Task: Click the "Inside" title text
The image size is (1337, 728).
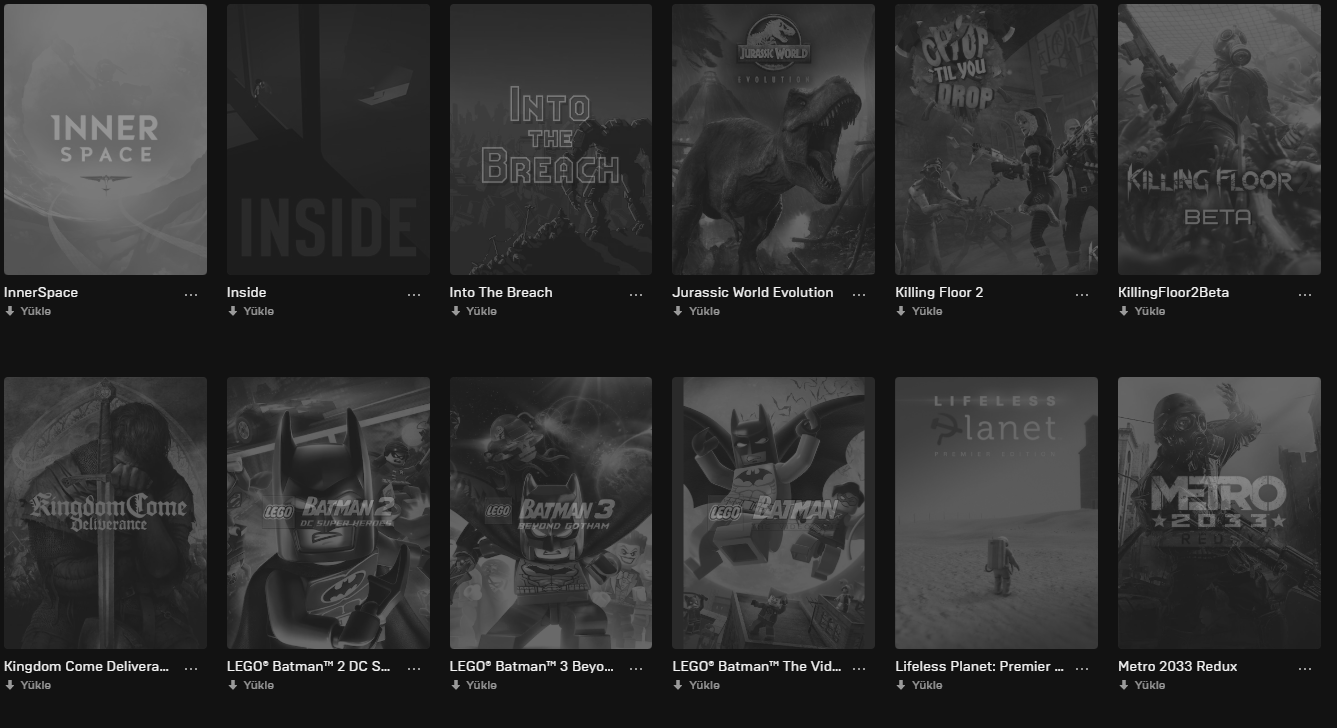Action: click(x=247, y=293)
